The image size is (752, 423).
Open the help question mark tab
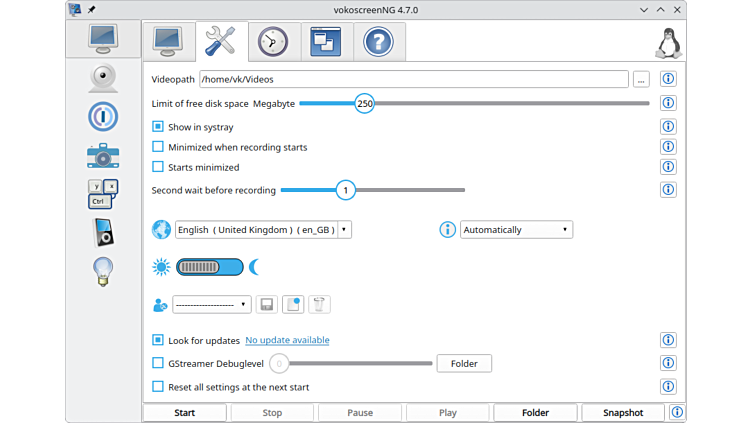[377, 42]
